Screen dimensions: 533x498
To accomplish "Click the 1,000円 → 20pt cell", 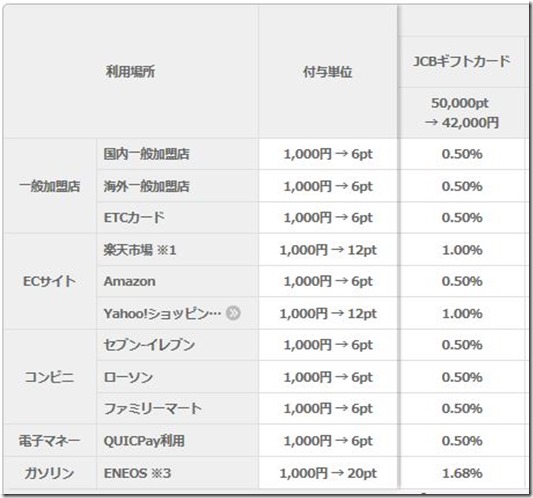I will 328,473.
